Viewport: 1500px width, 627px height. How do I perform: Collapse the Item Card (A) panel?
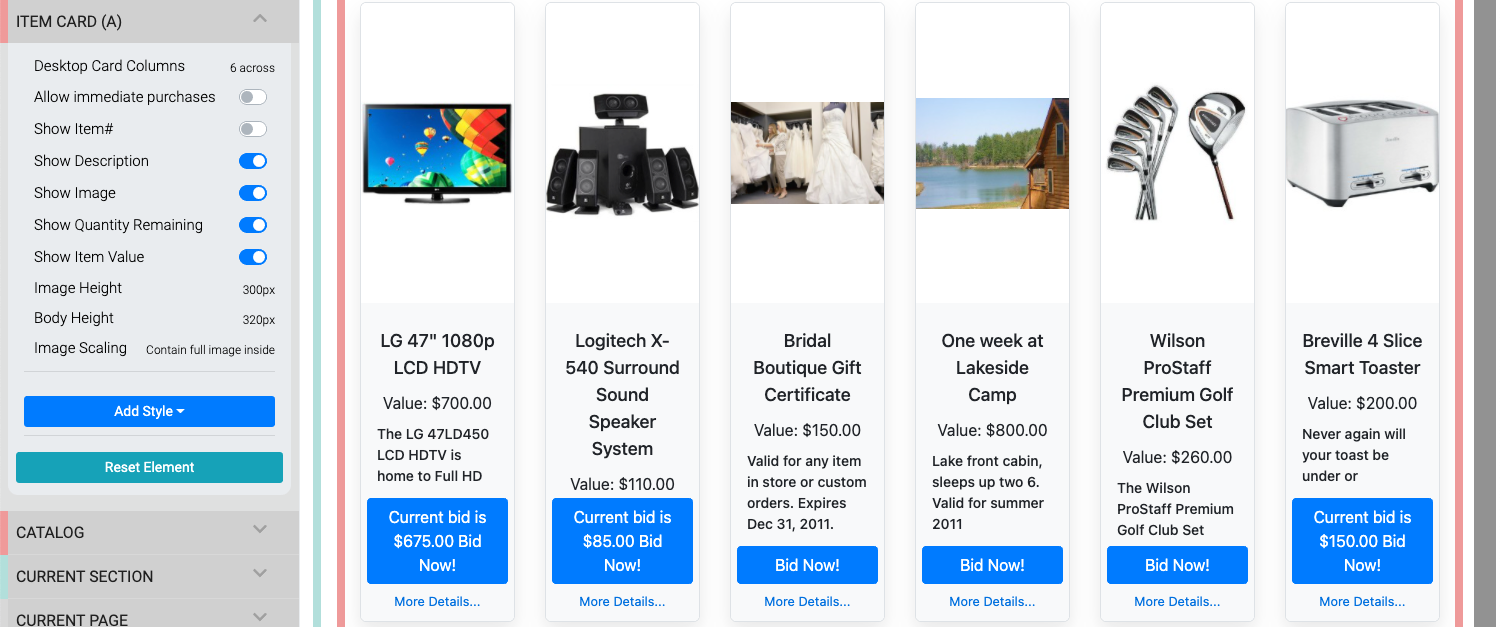click(x=260, y=19)
